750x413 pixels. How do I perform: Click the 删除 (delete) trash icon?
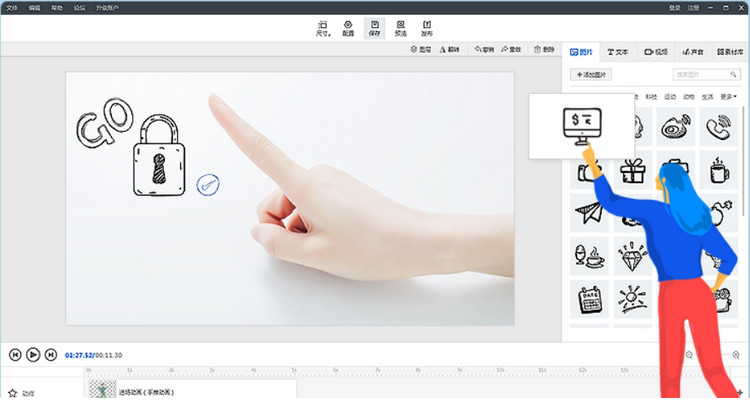(545, 49)
